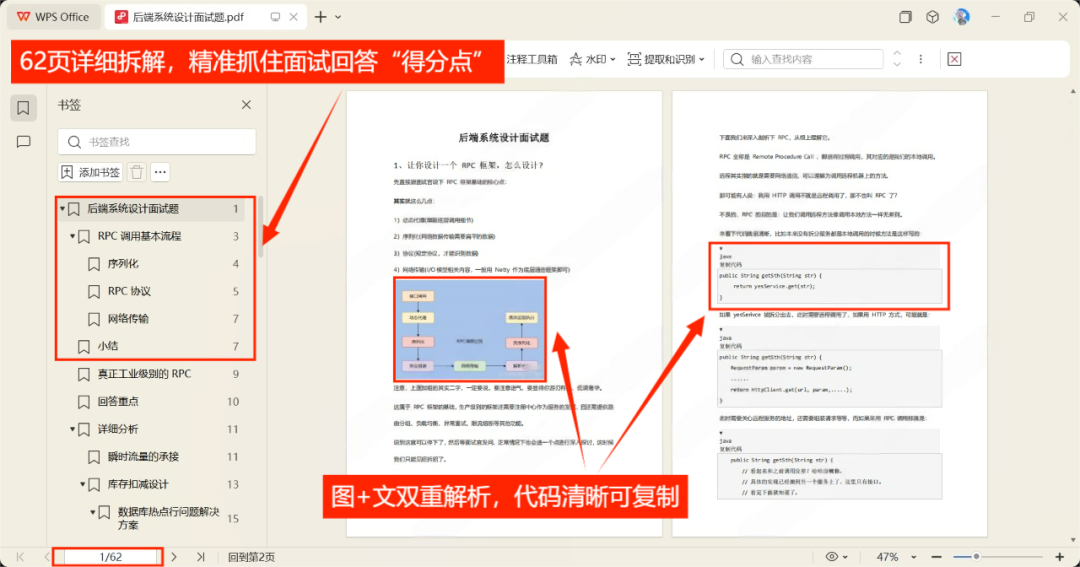Click the delete bookmark trash icon
Viewport: 1080px width, 567px height.
136,172
